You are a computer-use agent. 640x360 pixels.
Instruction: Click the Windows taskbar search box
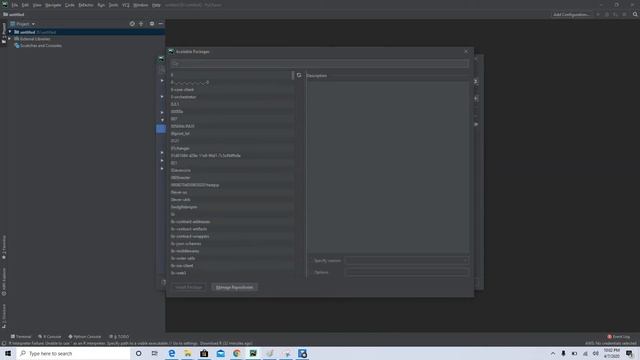click(73, 353)
